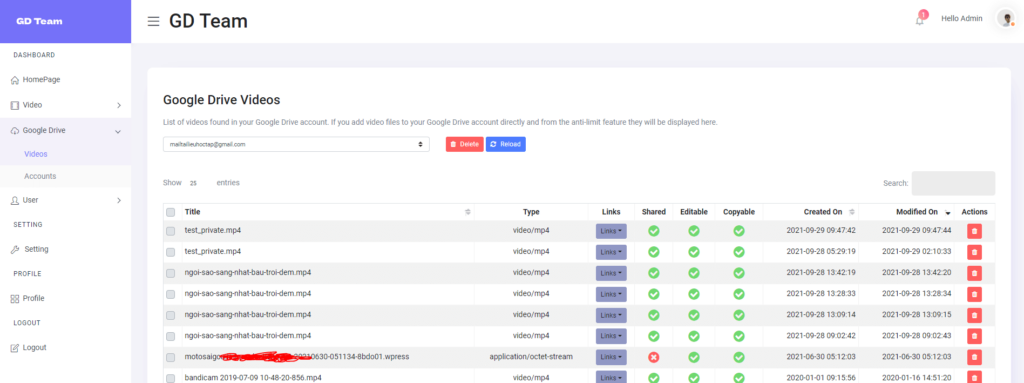This screenshot has height=383, width=1024.
Task: Click Copyable check icon for 09:47:42 row
Action: pyautogui.click(x=739, y=231)
